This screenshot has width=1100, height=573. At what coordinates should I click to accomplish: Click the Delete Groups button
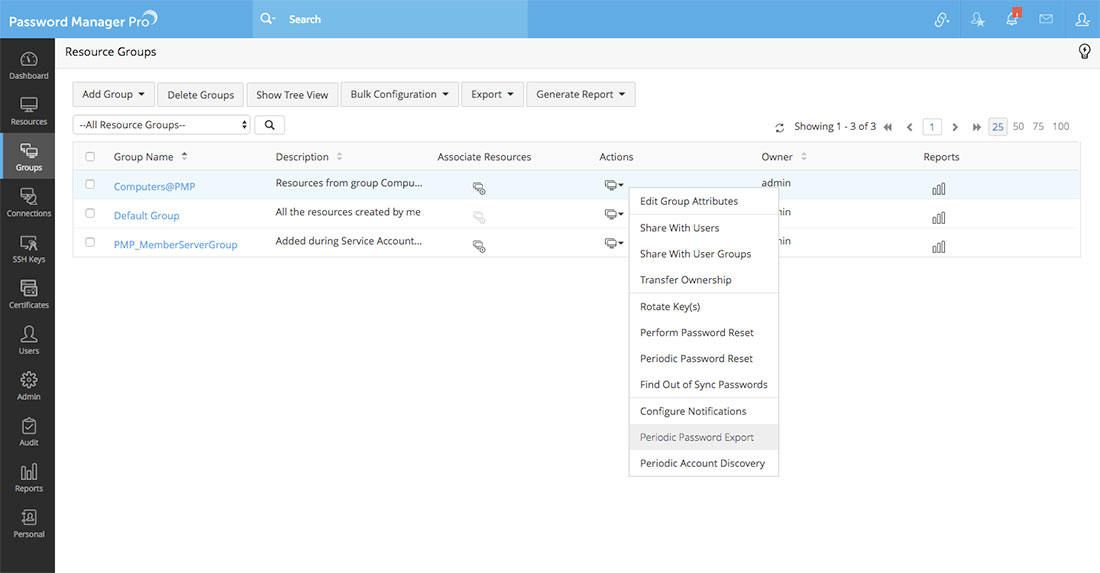200,95
